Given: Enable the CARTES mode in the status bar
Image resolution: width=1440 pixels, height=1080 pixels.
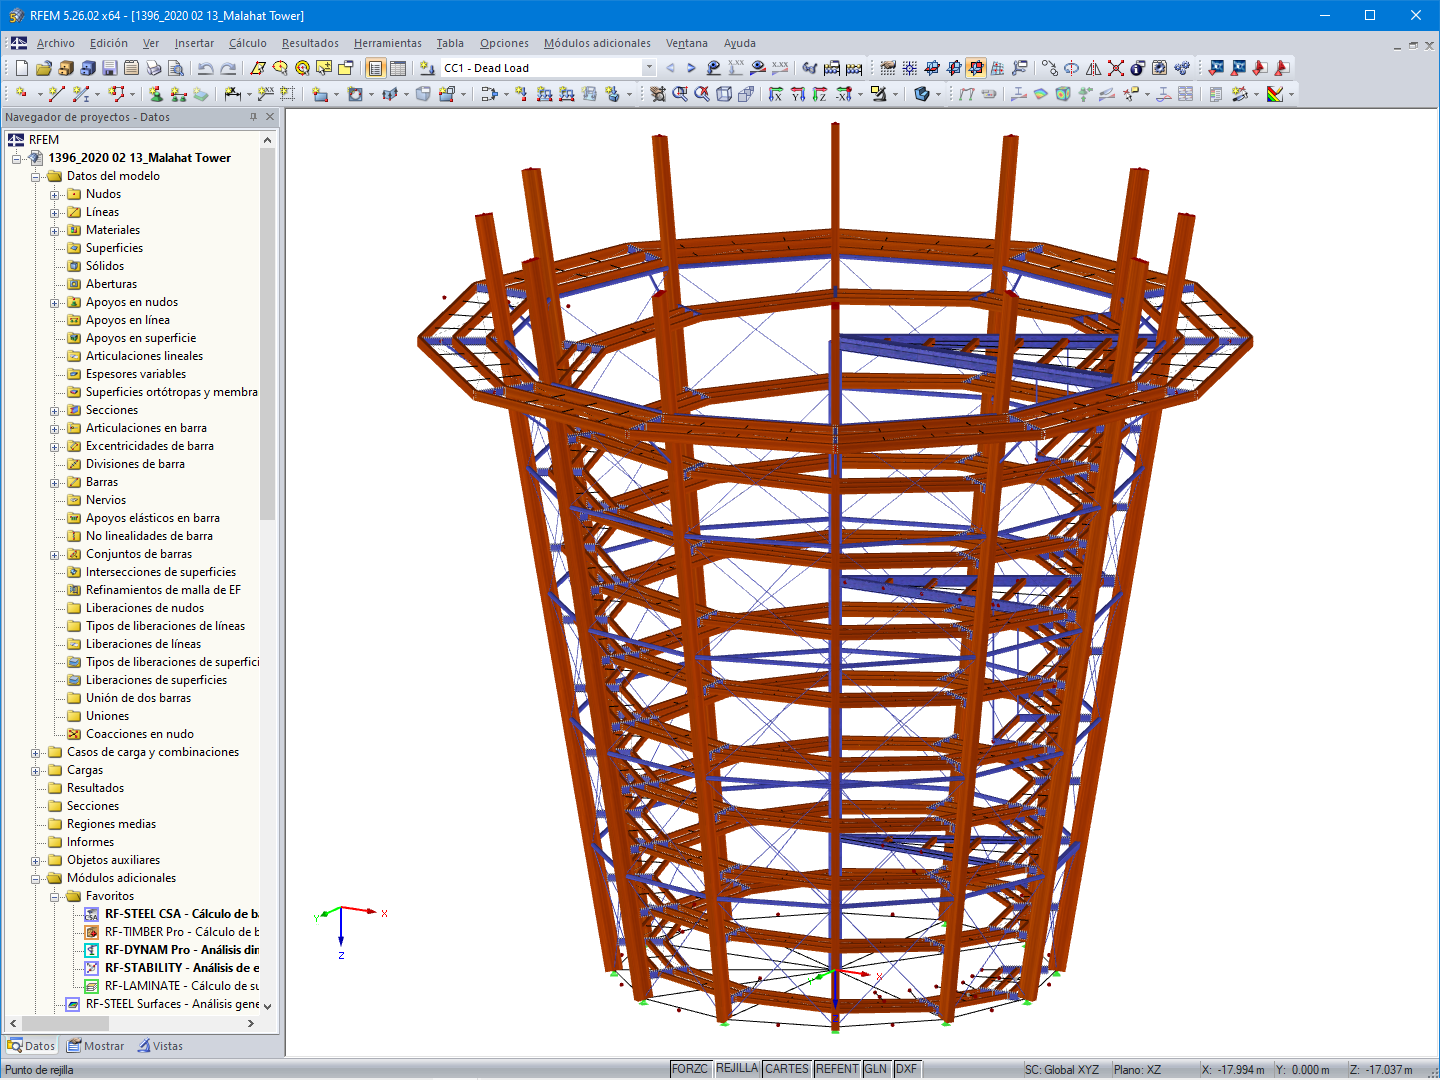Looking at the screenshot, I should pos(787,1068).
